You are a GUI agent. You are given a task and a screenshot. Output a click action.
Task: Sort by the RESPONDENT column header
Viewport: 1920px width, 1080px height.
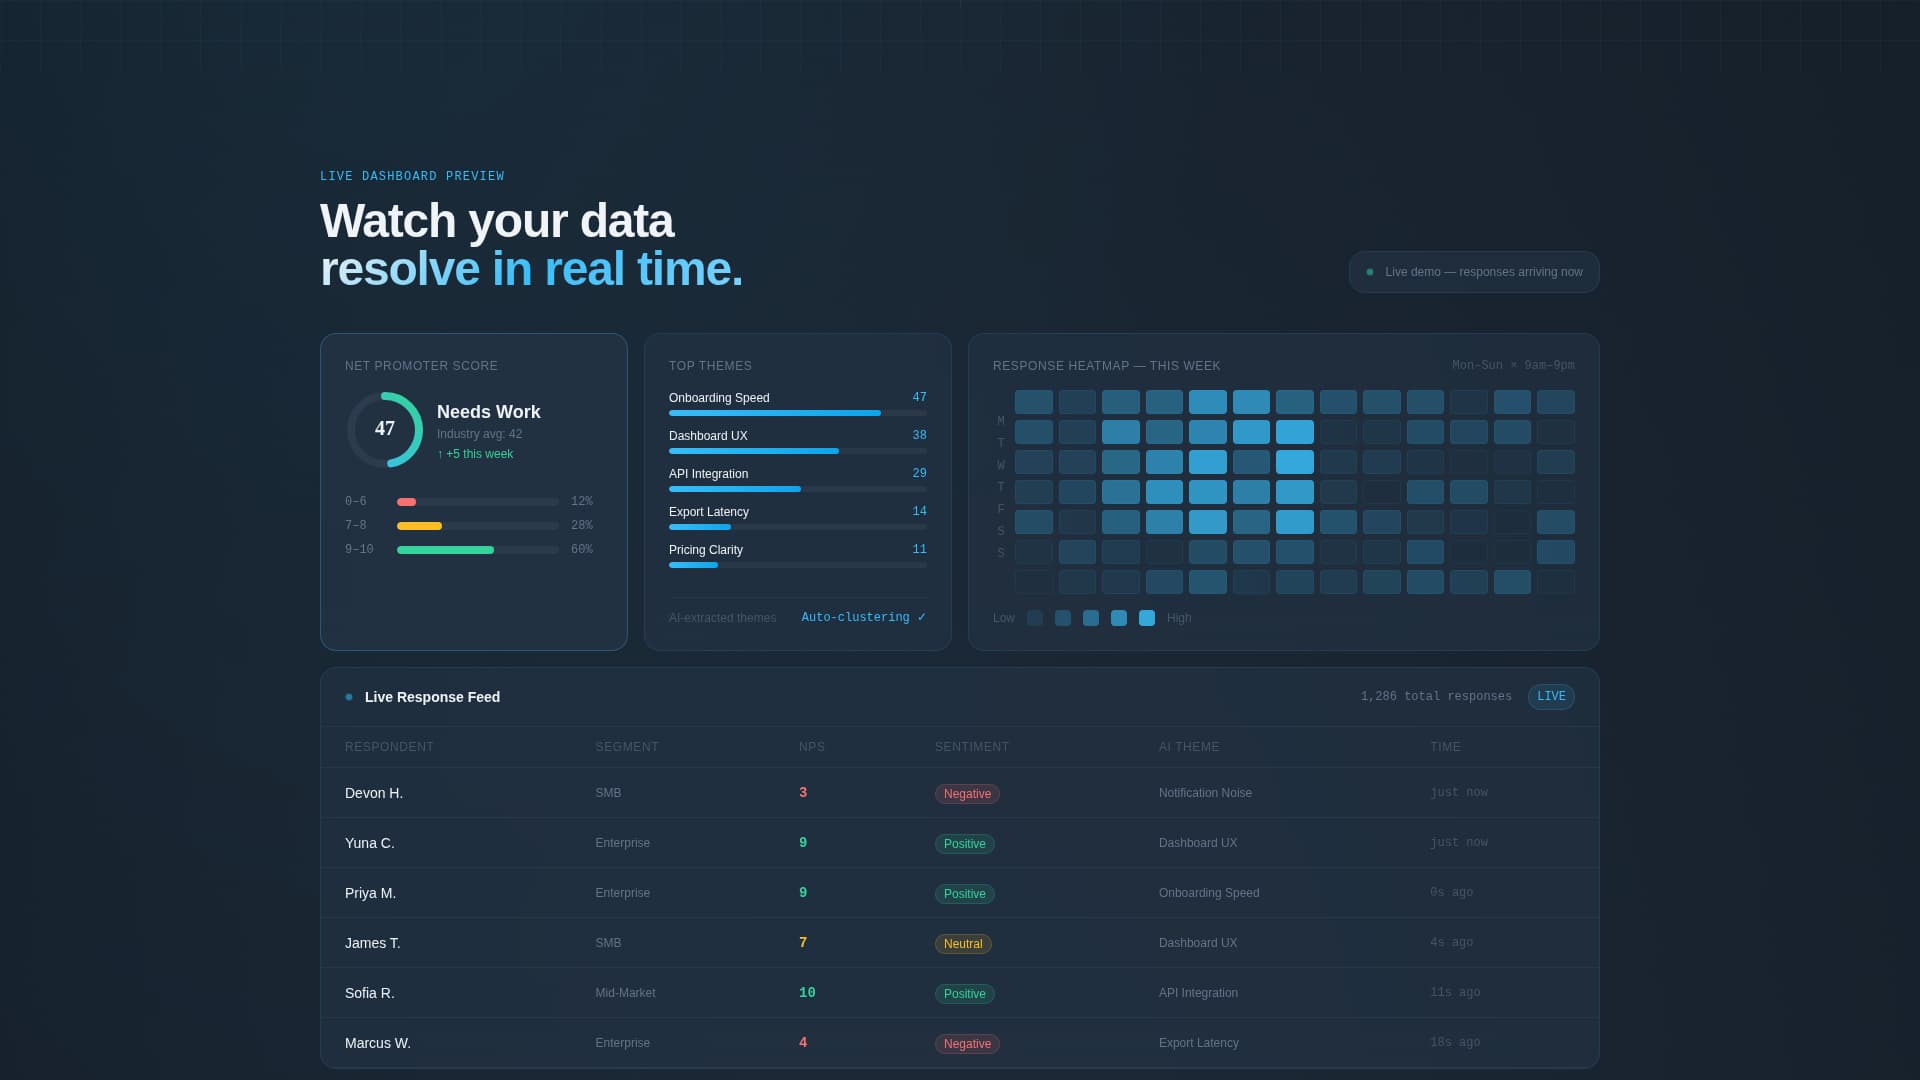point(389,747)
